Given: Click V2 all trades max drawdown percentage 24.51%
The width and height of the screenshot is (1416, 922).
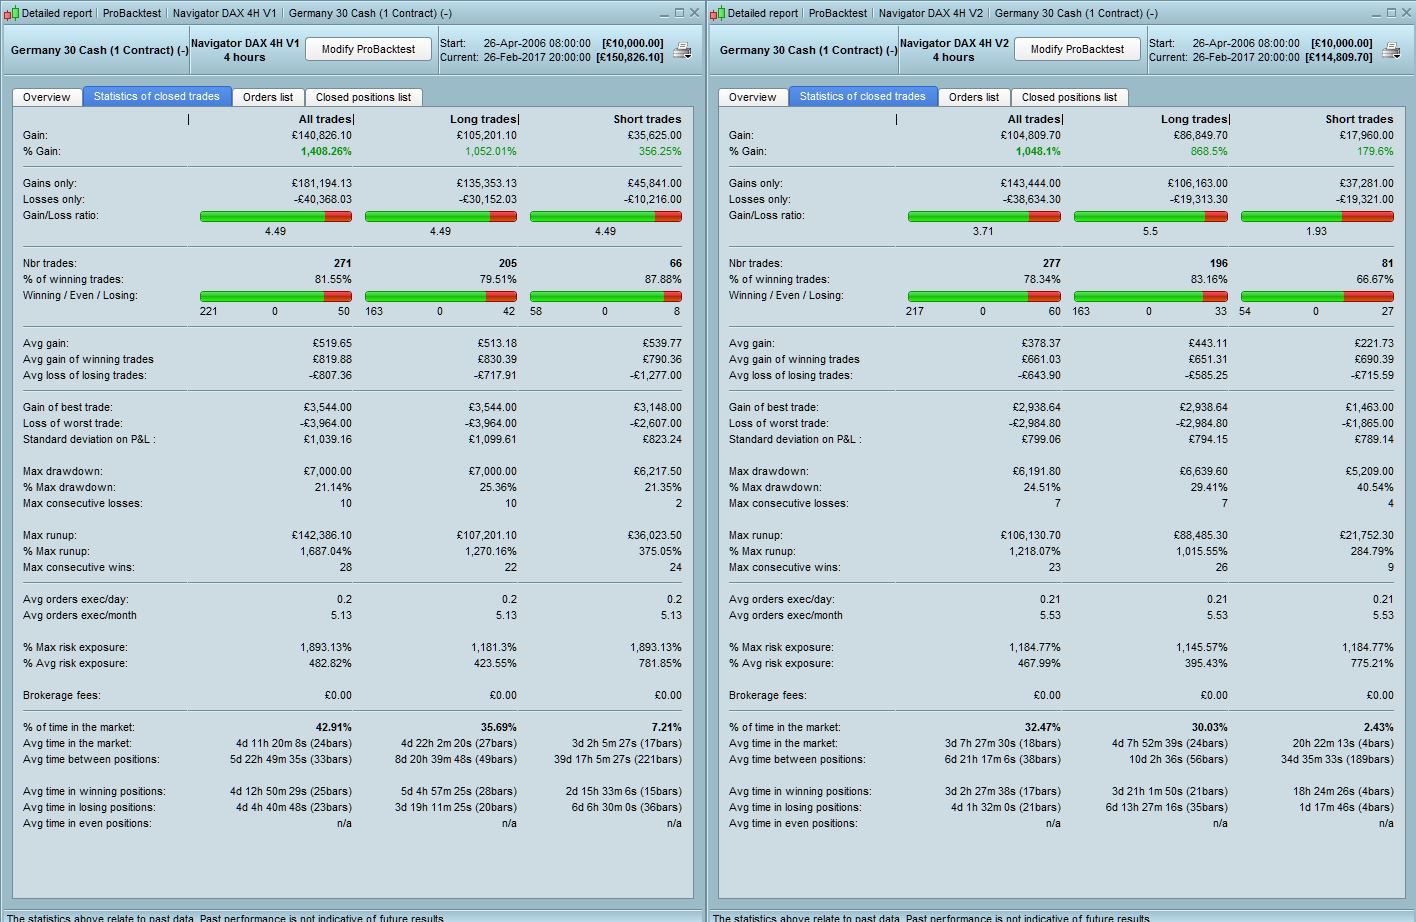Looking at the screenshot, I should click(x=1042, y=487).
